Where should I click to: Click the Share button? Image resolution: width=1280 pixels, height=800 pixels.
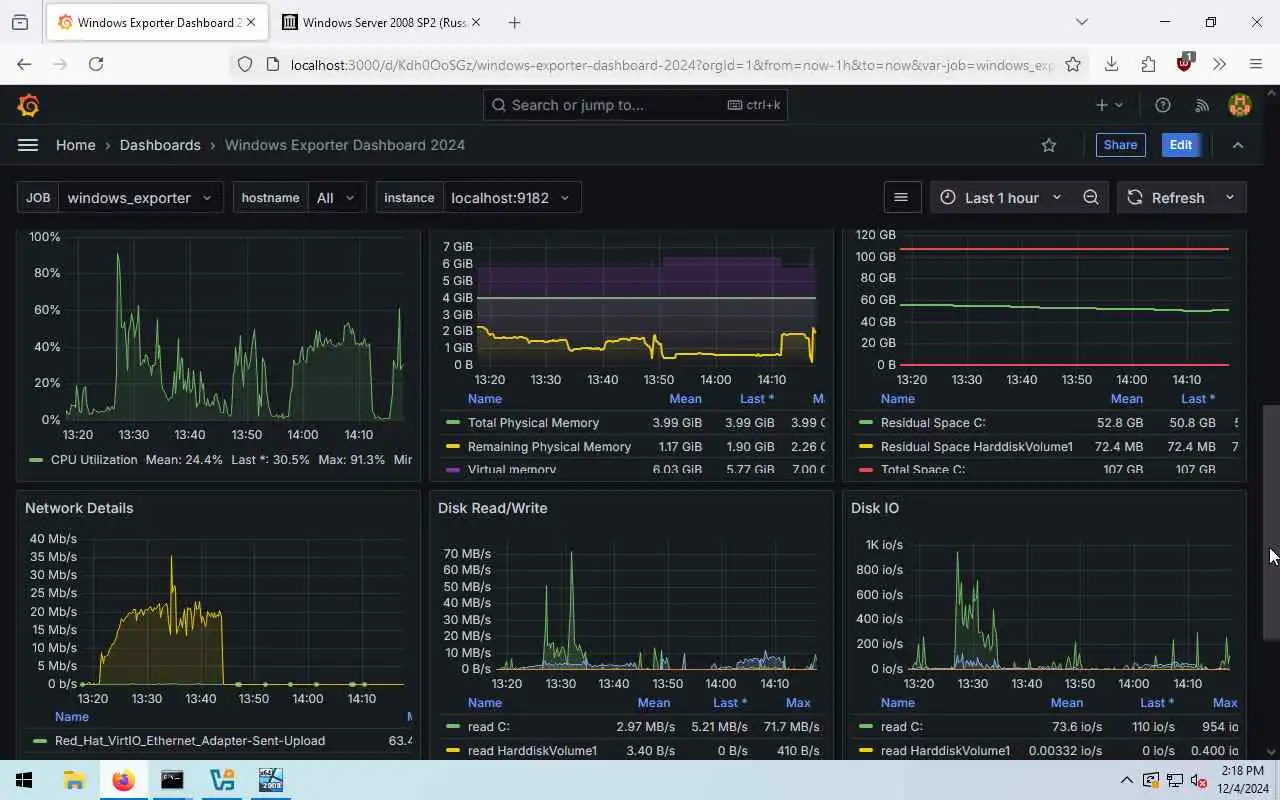[x=1120, y=145]
